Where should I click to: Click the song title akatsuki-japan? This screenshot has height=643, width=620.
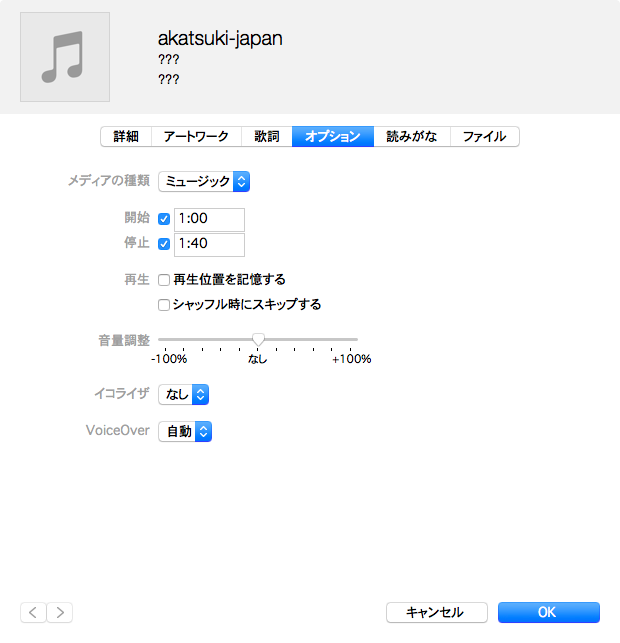(220, 39)
